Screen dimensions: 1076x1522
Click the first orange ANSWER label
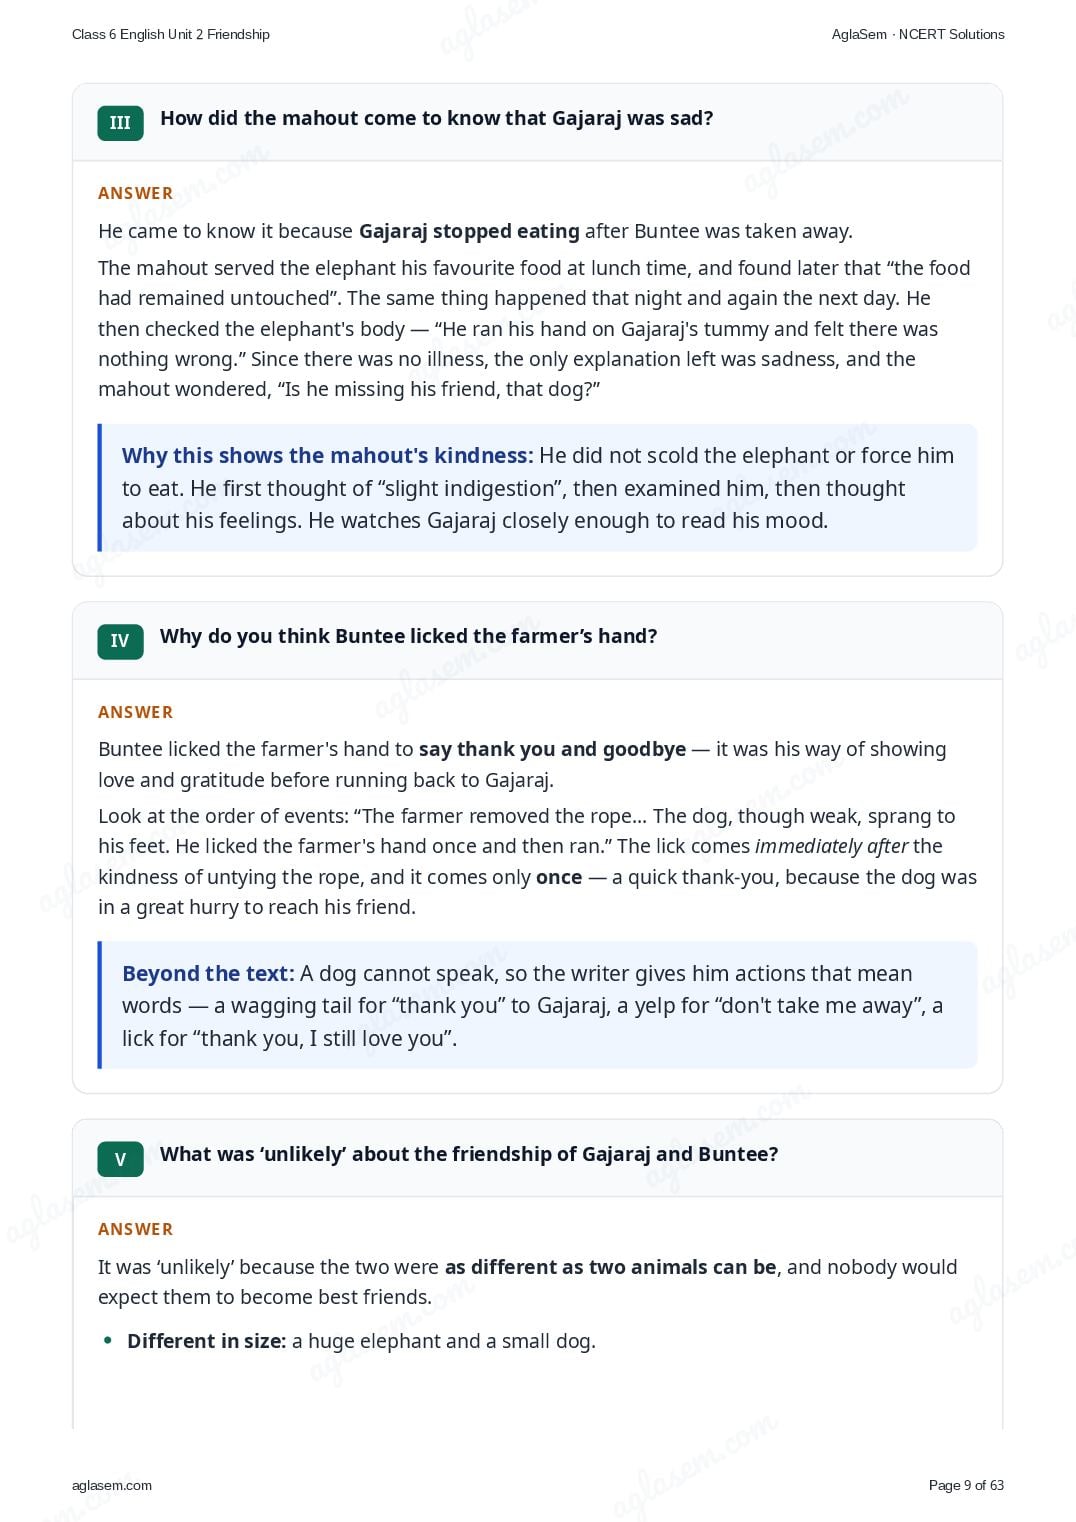[136, 193]
